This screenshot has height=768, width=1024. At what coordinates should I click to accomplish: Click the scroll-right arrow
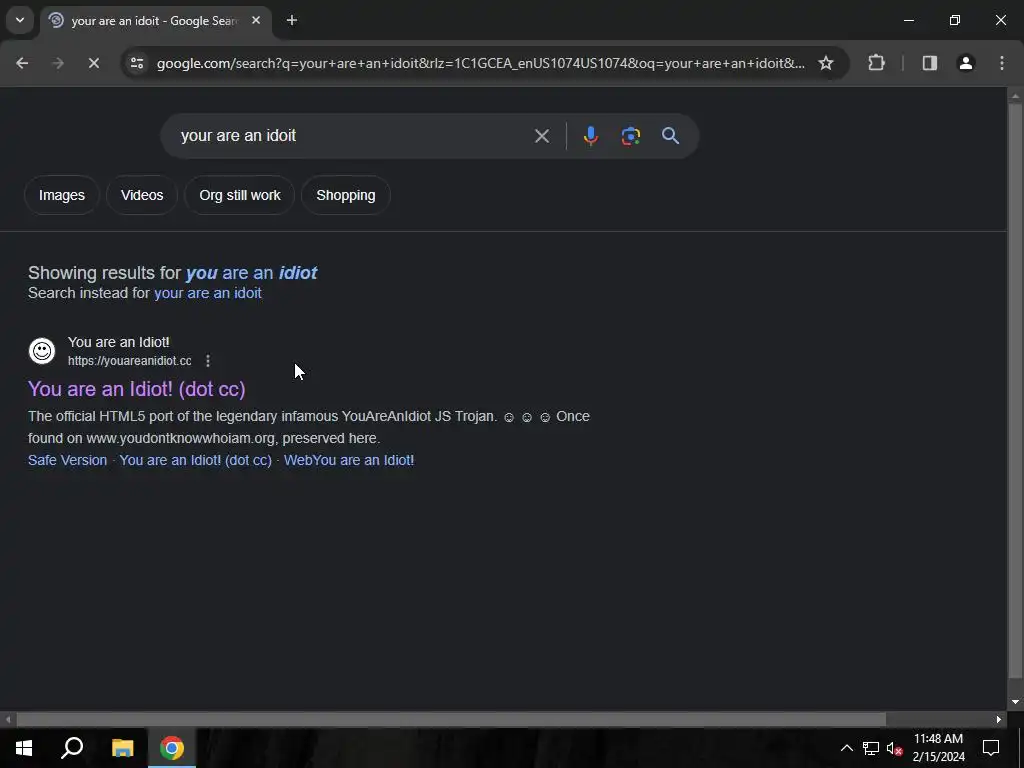tap(999, 719)
